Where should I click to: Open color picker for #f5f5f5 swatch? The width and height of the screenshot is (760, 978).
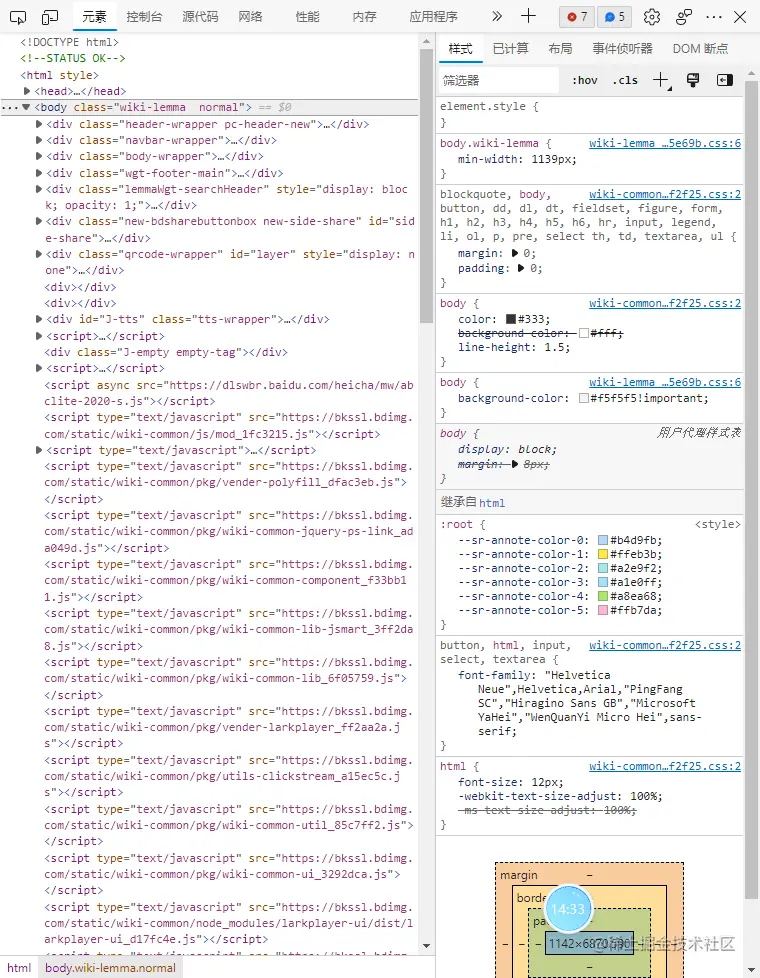[x=583, y=398]
